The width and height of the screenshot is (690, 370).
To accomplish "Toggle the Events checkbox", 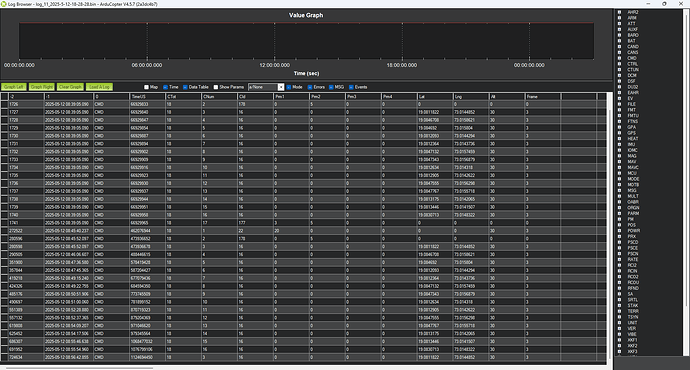I will 351,87.
